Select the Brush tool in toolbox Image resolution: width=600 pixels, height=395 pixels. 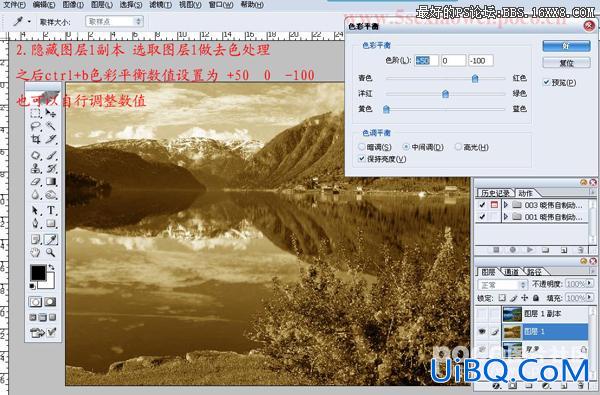(51, 155)
